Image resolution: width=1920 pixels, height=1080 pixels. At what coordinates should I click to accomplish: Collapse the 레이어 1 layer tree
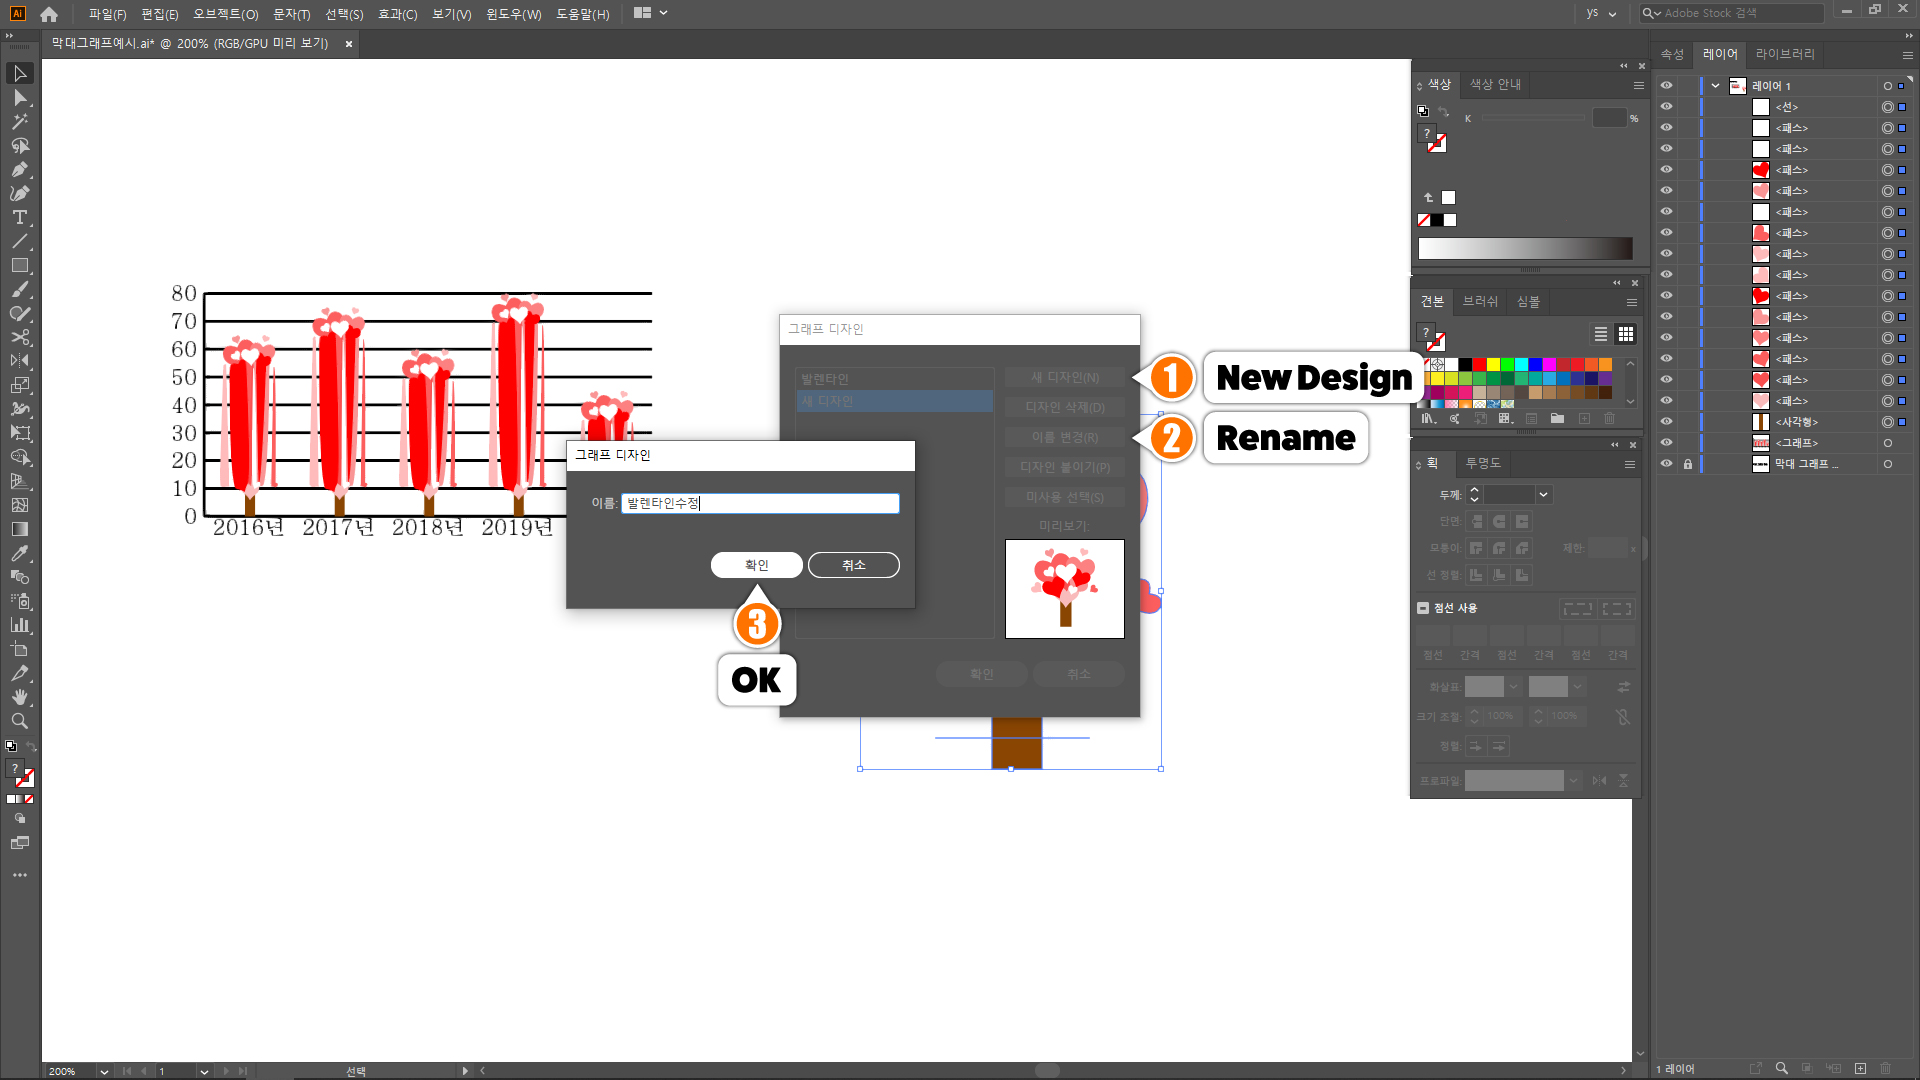[1716, 86]
